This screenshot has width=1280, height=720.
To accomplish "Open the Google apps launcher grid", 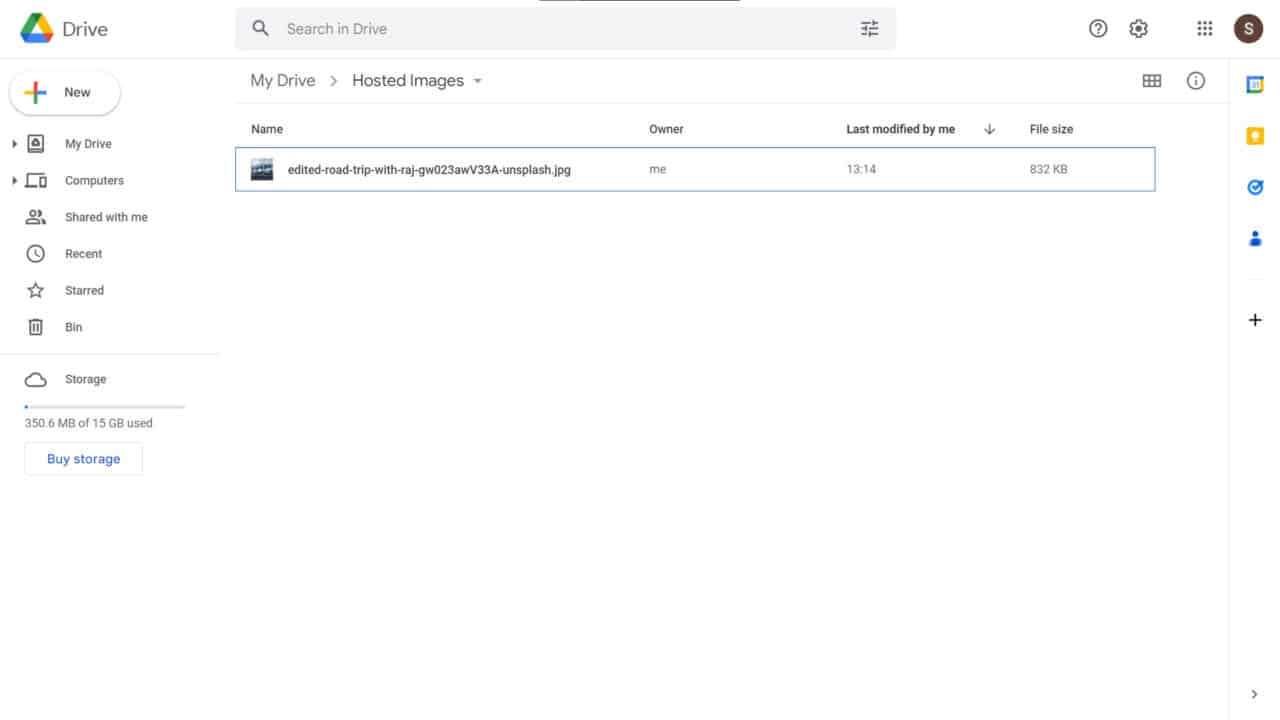I will (1204, 28).
